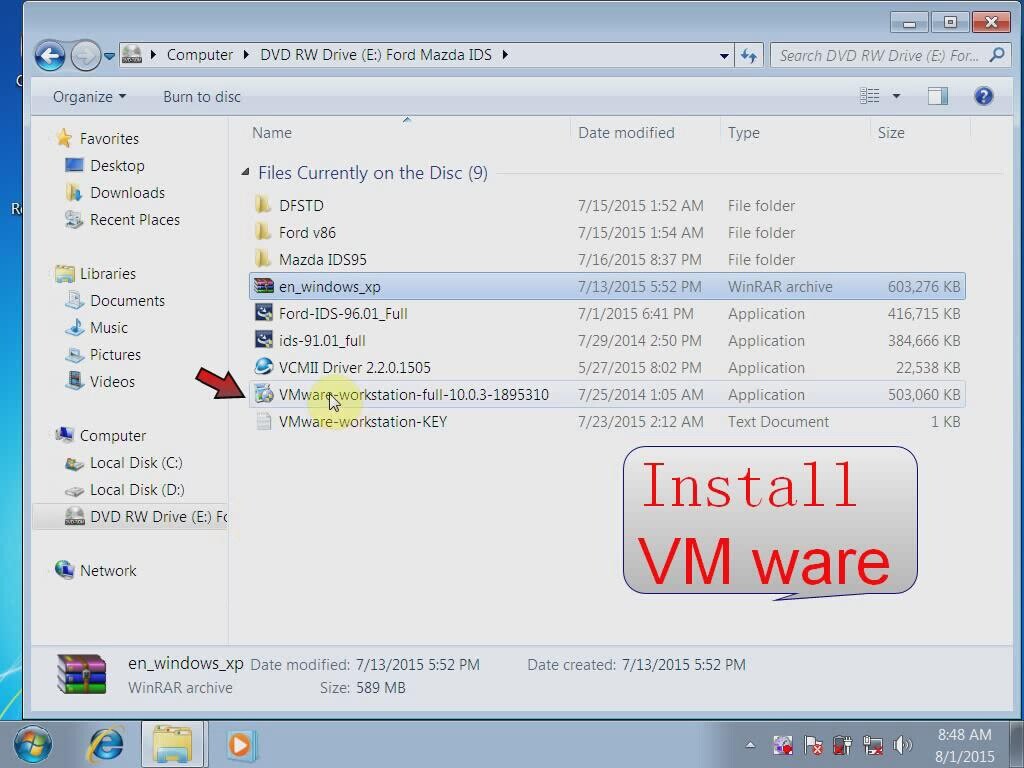The height and width of the screenshot is (768, 1024).
Task: Select the Ford-IDS-96.01_Full installer icon
Action: pyautogui.click(x=263, y=313)
